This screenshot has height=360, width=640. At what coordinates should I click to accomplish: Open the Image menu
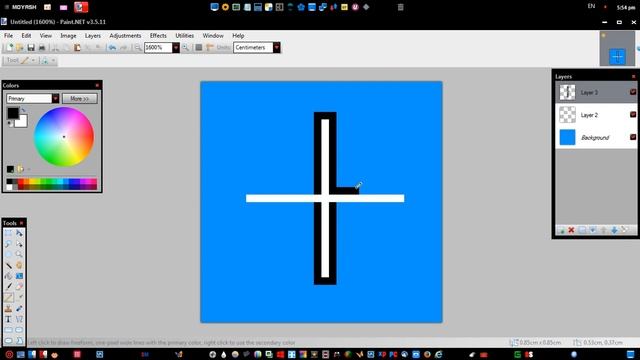tap(68, 36)
